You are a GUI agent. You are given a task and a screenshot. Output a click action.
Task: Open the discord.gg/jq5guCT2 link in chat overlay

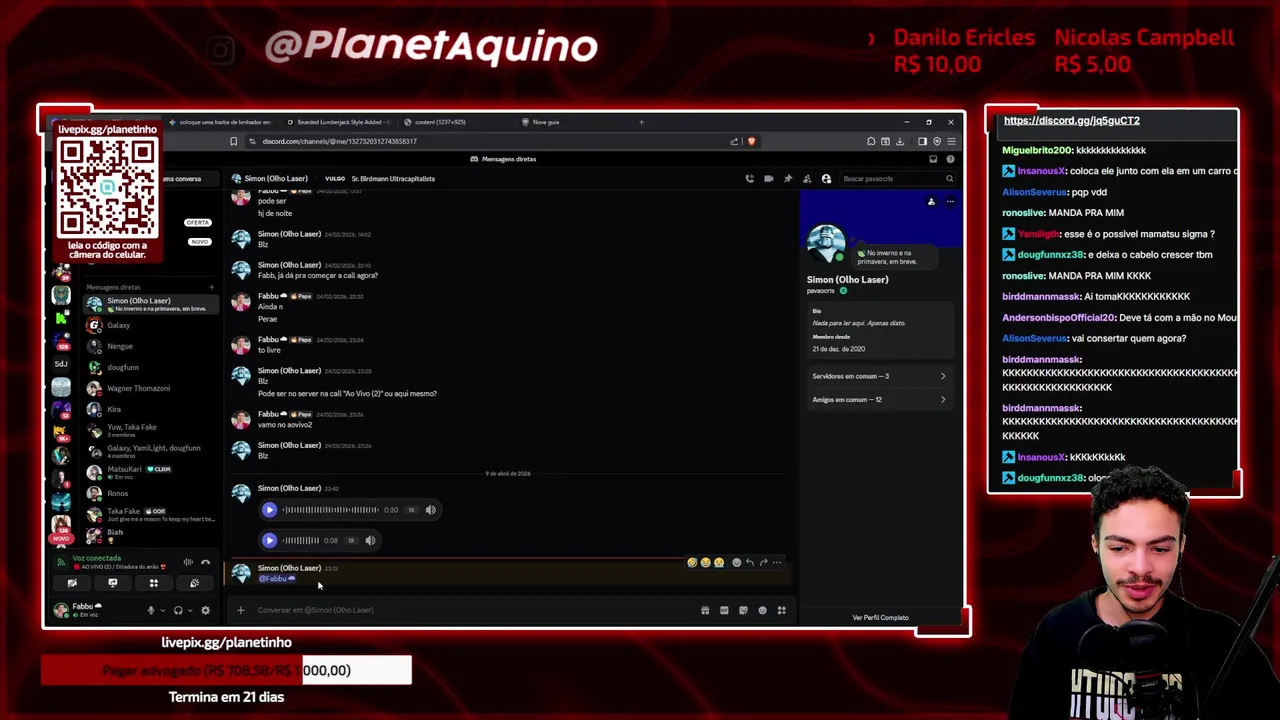click(x=1072, y=121)
